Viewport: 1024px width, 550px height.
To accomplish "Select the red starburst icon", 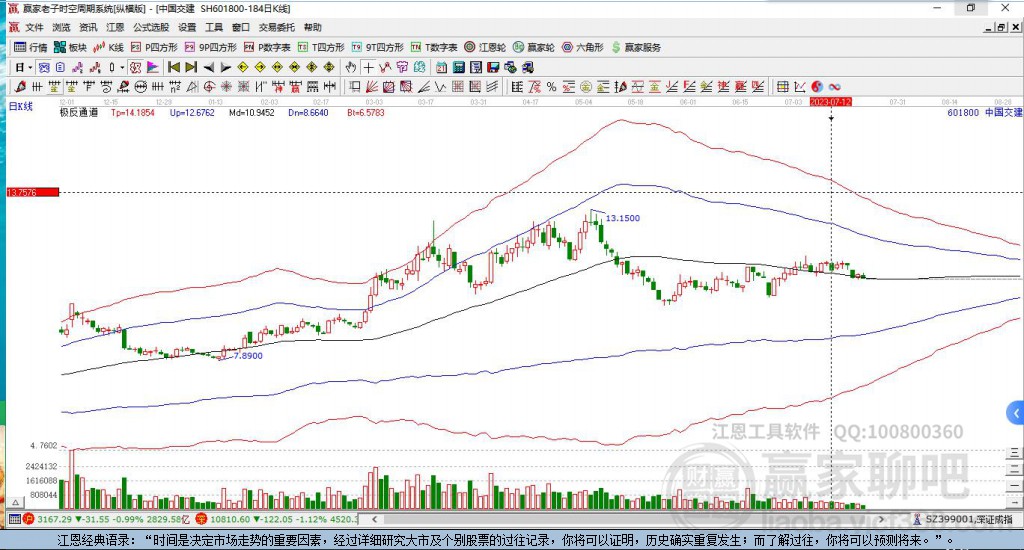I will [x=225, y=87].
